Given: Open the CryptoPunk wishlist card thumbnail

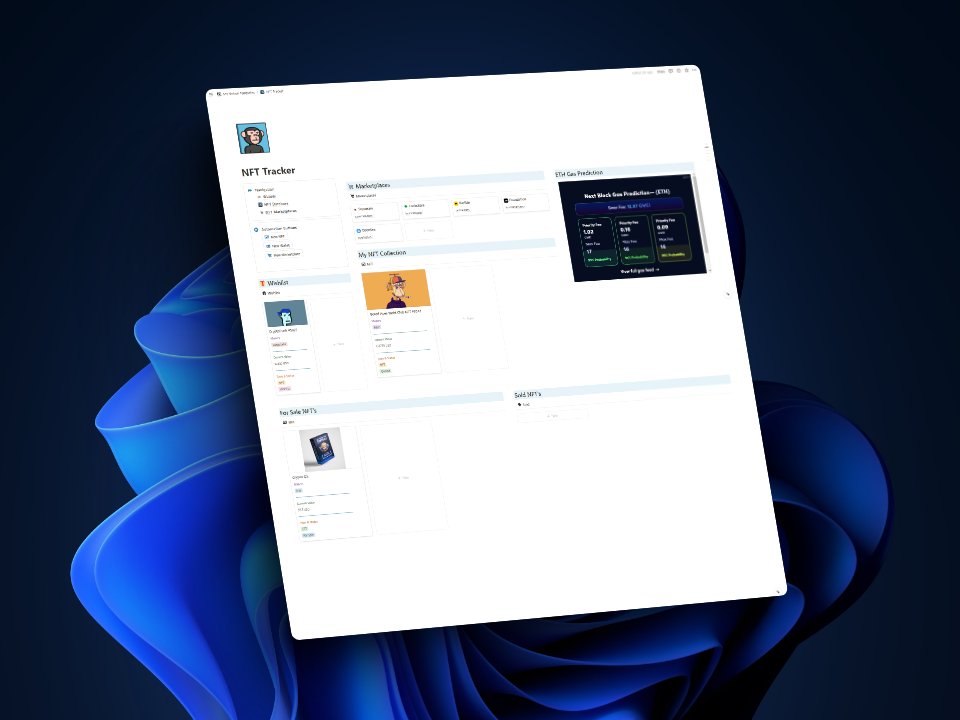Looking at the screenshot, I should 286,313.
